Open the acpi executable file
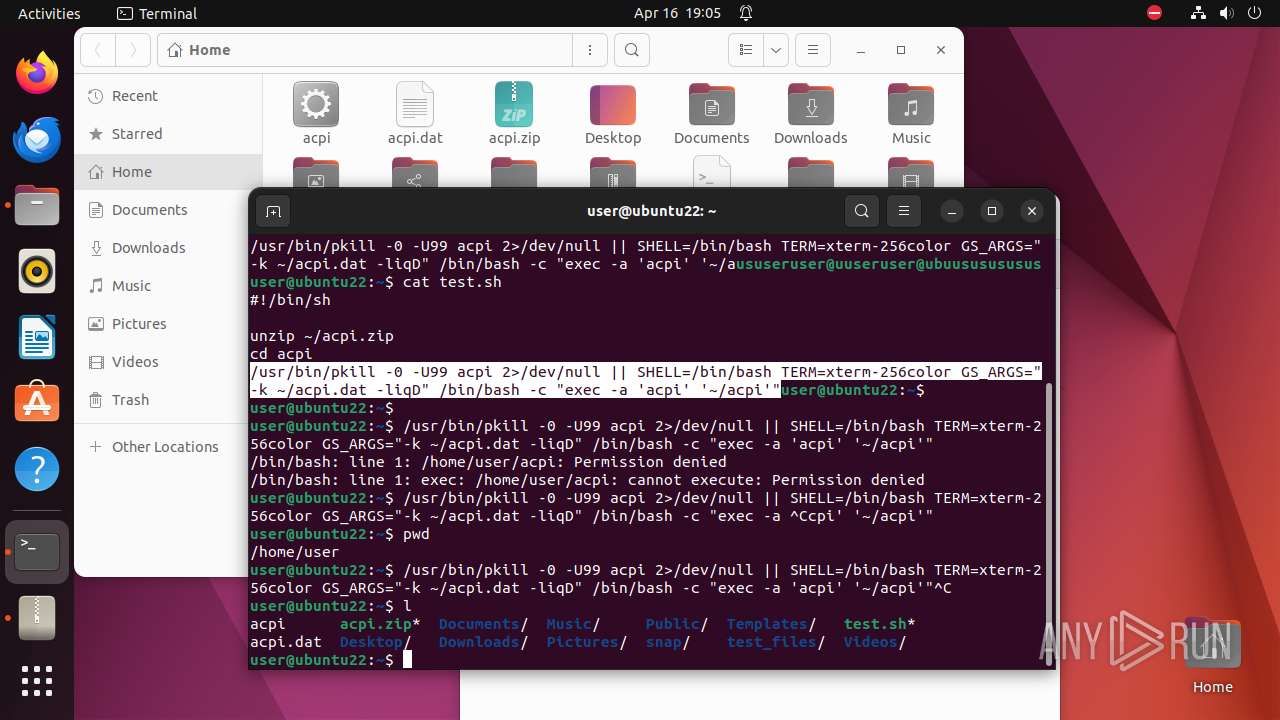The width and height of the screenshot is (1280, 720). [316, 115]
